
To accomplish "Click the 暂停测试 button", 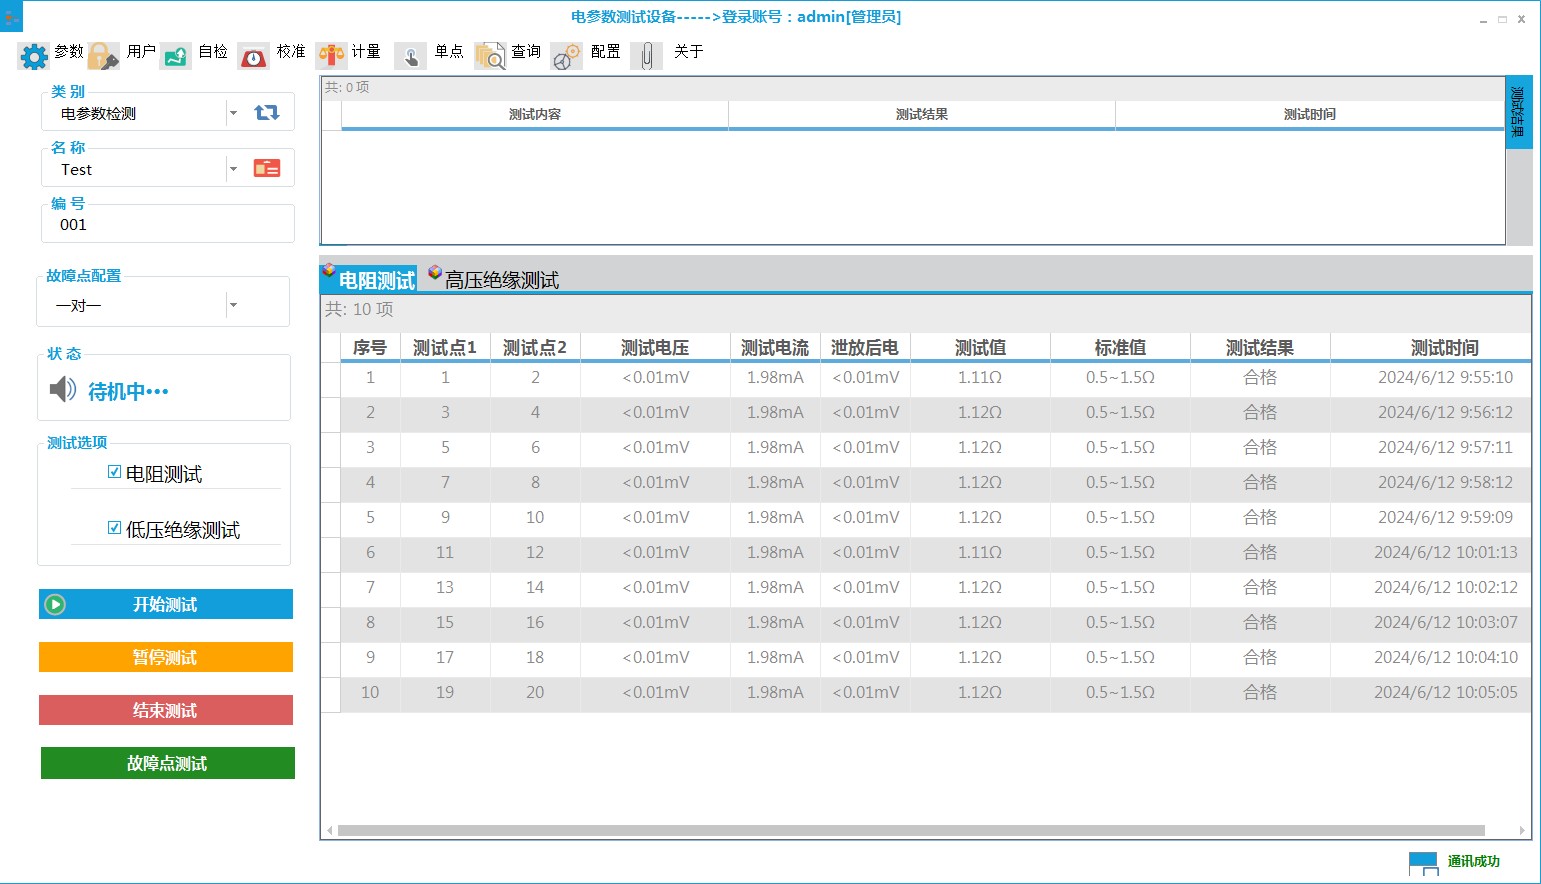I will (x=166, y=657).
